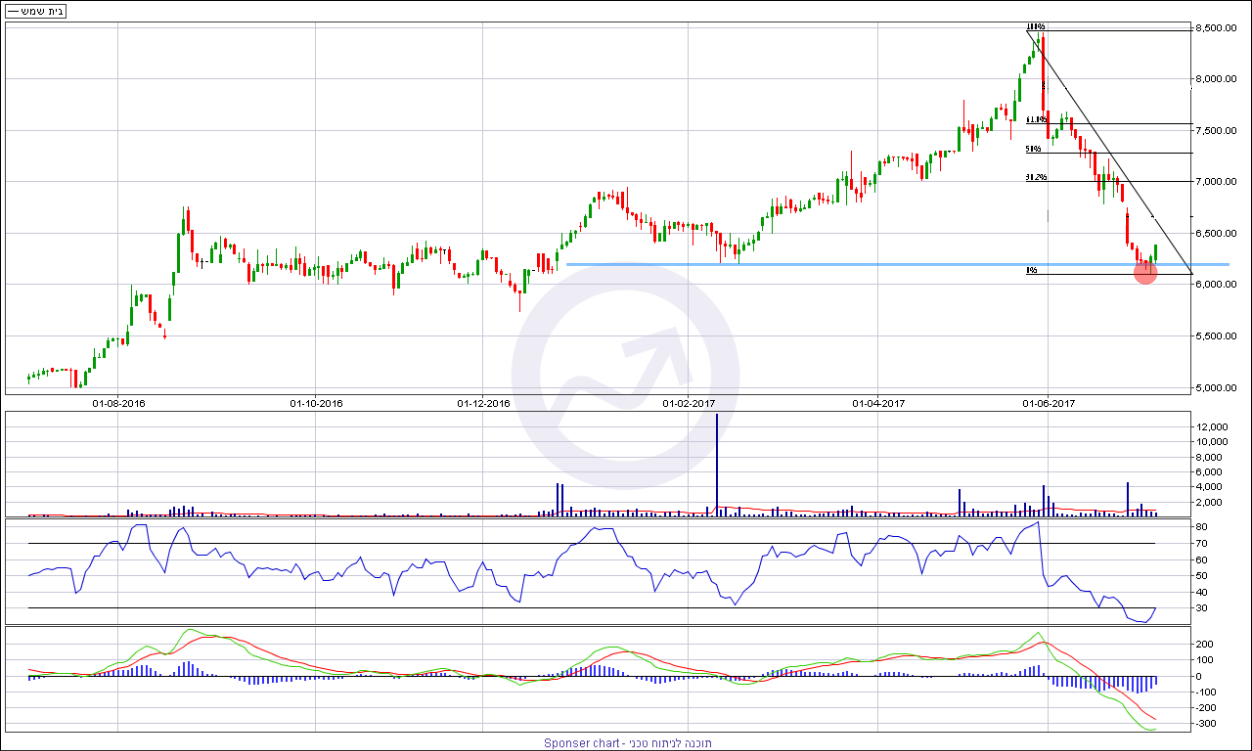Click the 100% Fibonacci level label

click(1035, 27)
